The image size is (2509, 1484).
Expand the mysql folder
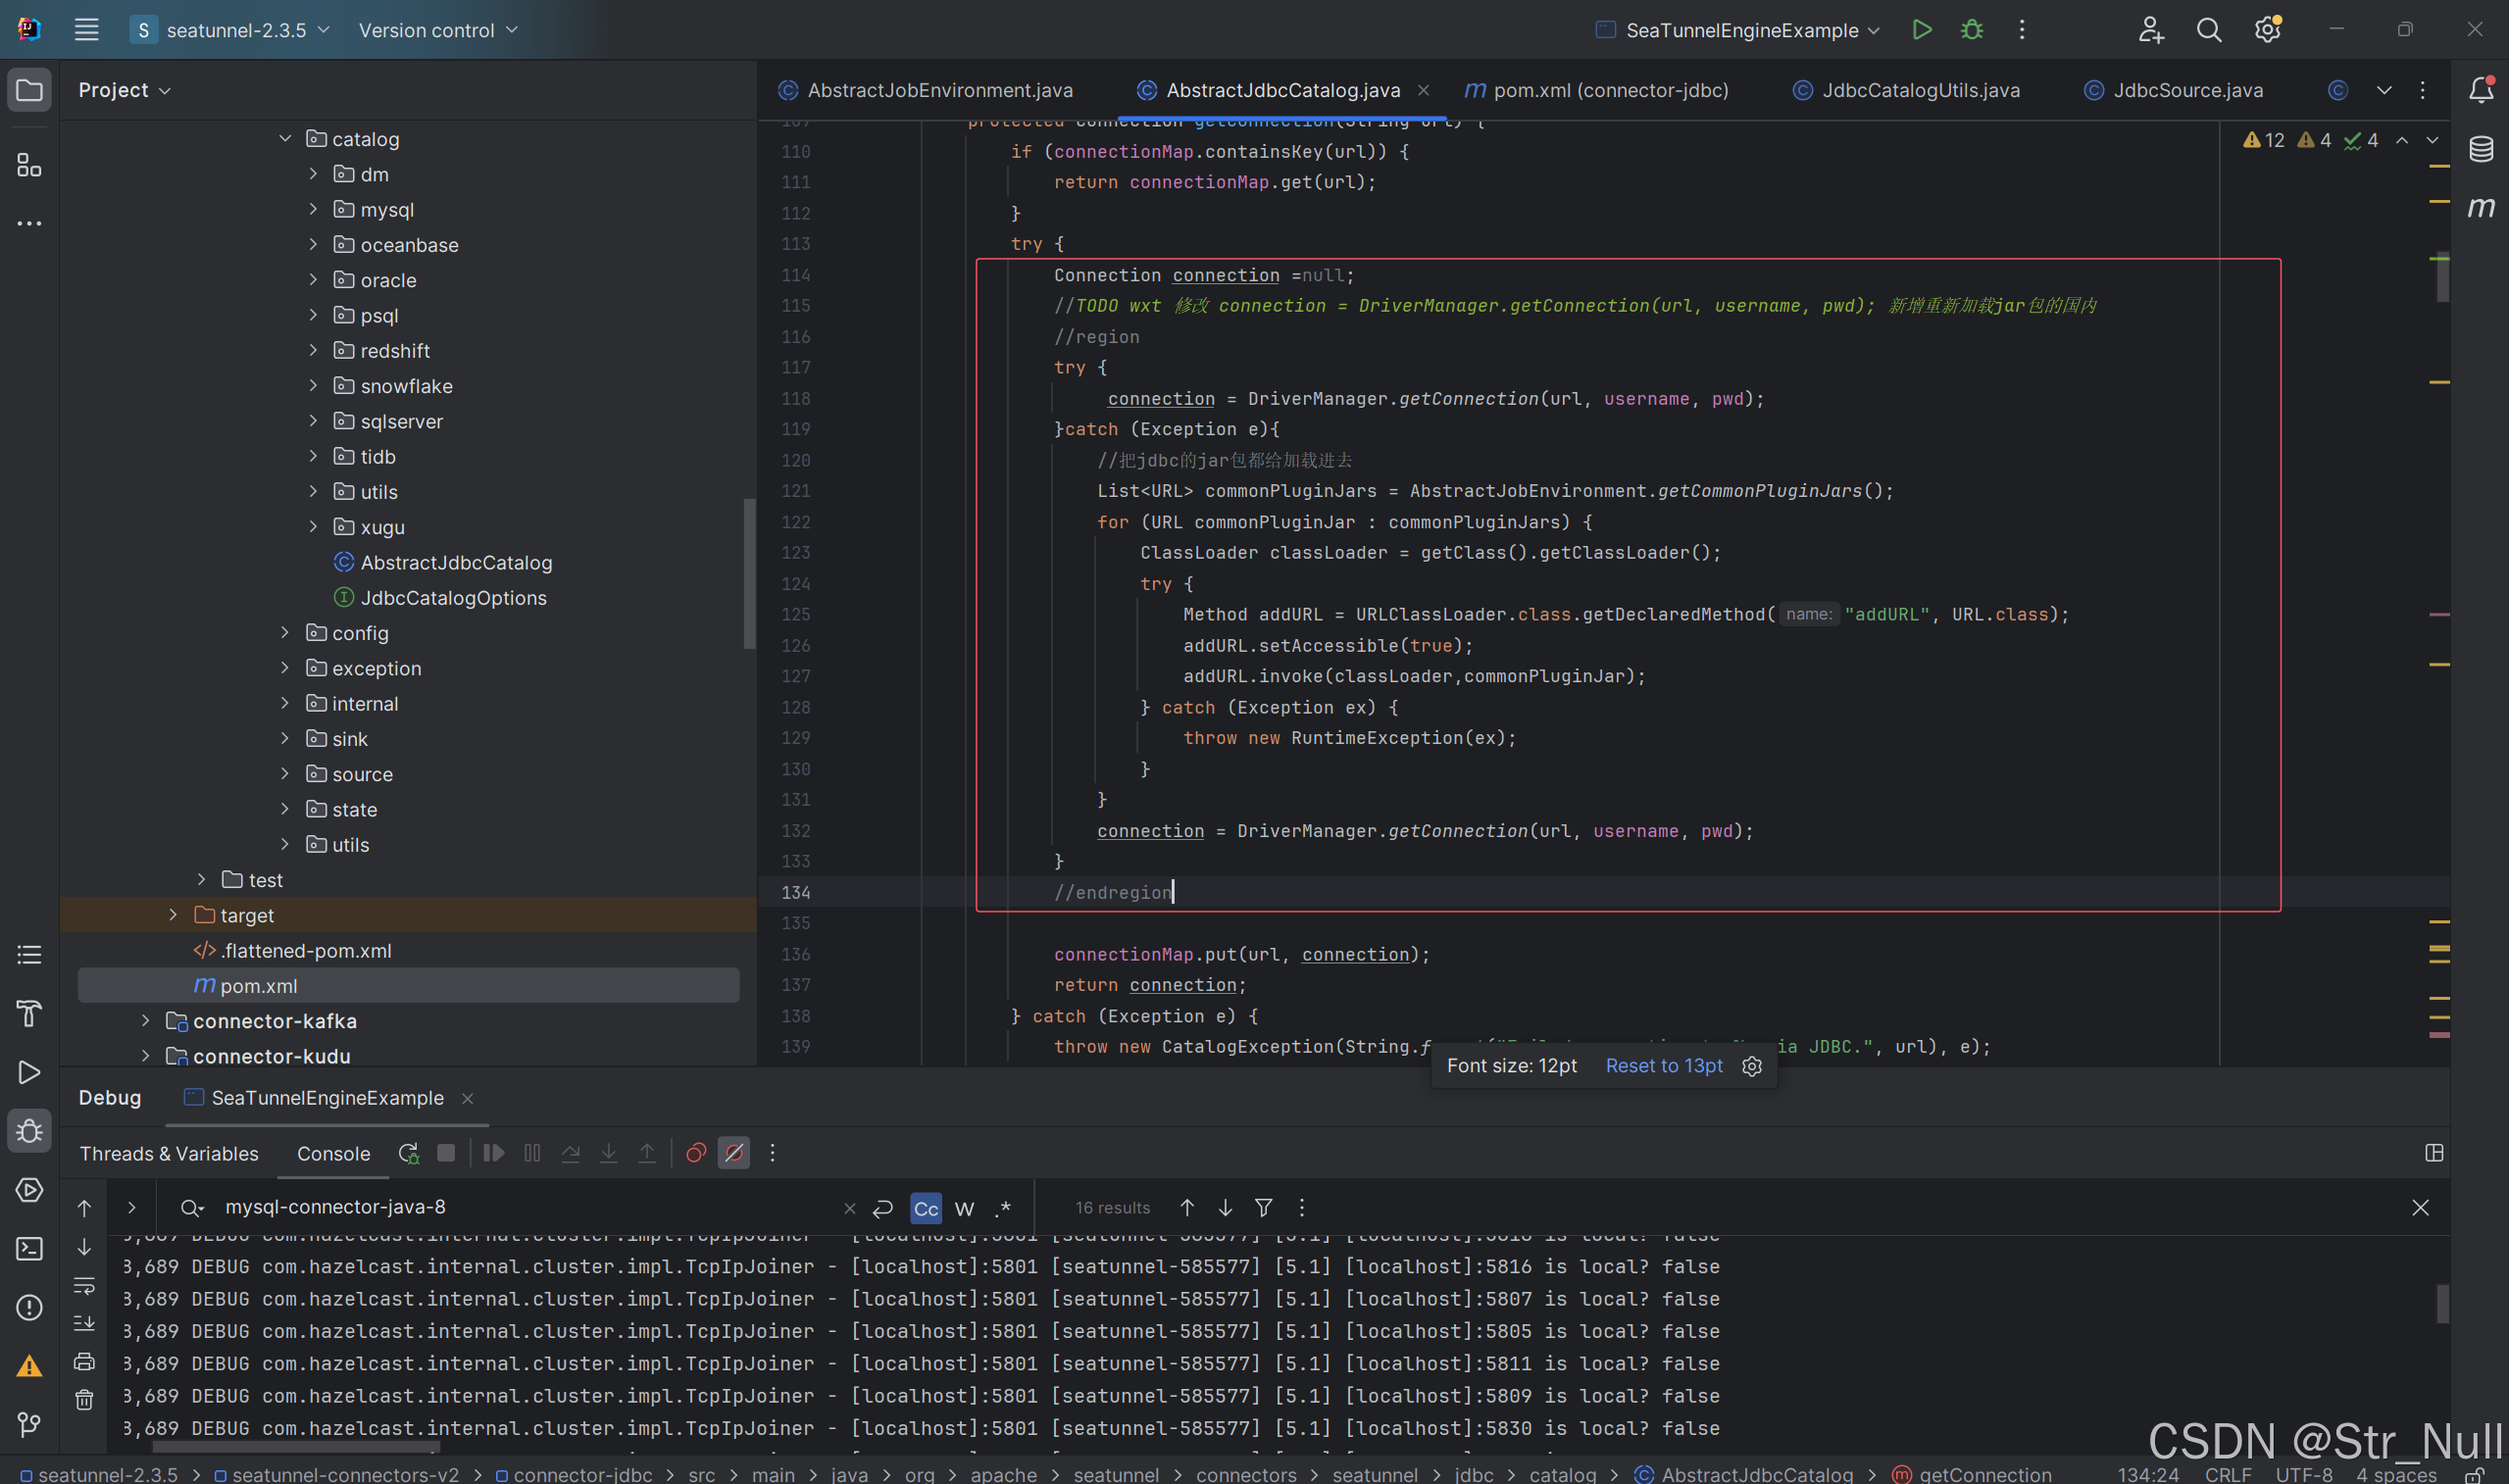313,209
